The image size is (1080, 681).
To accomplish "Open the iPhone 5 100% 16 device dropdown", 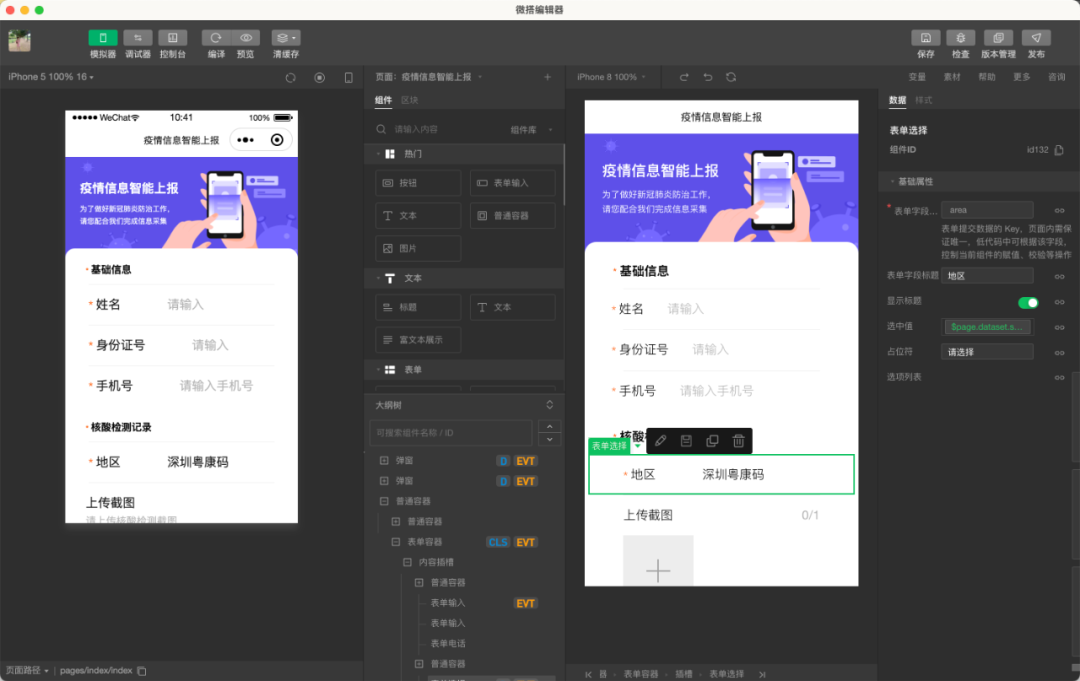I will [x=51, y=77].
